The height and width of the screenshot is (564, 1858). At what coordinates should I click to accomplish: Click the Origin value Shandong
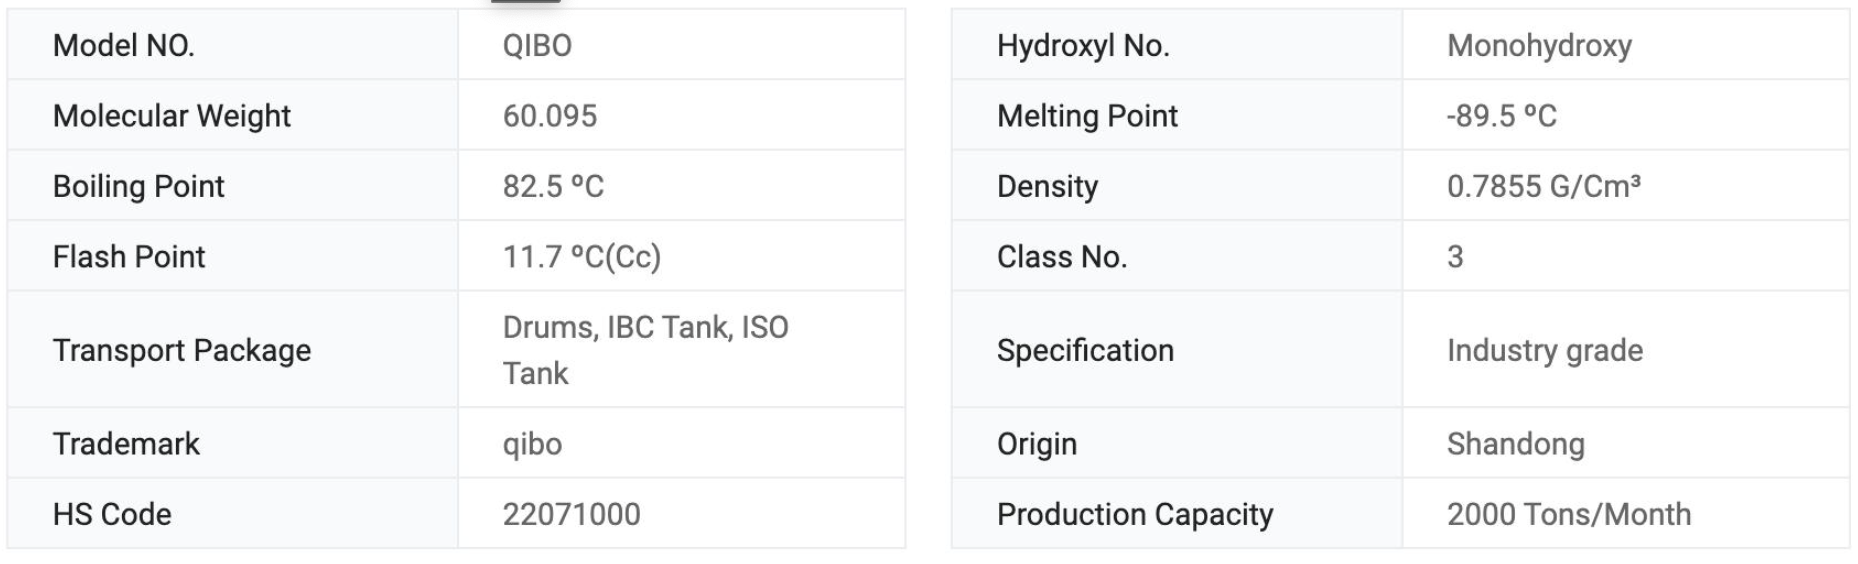[x=1515, y=444]
